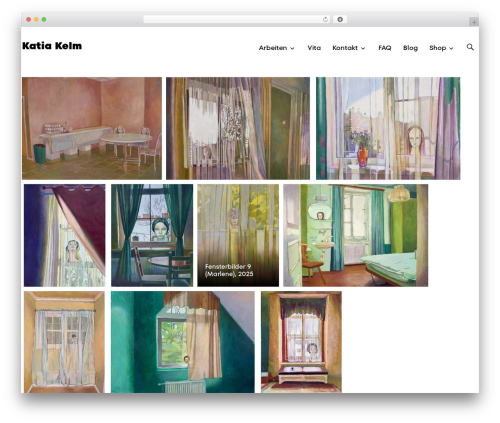Go to the Vita page
Viewport: 500px width, 423px height.
(314, 48)
